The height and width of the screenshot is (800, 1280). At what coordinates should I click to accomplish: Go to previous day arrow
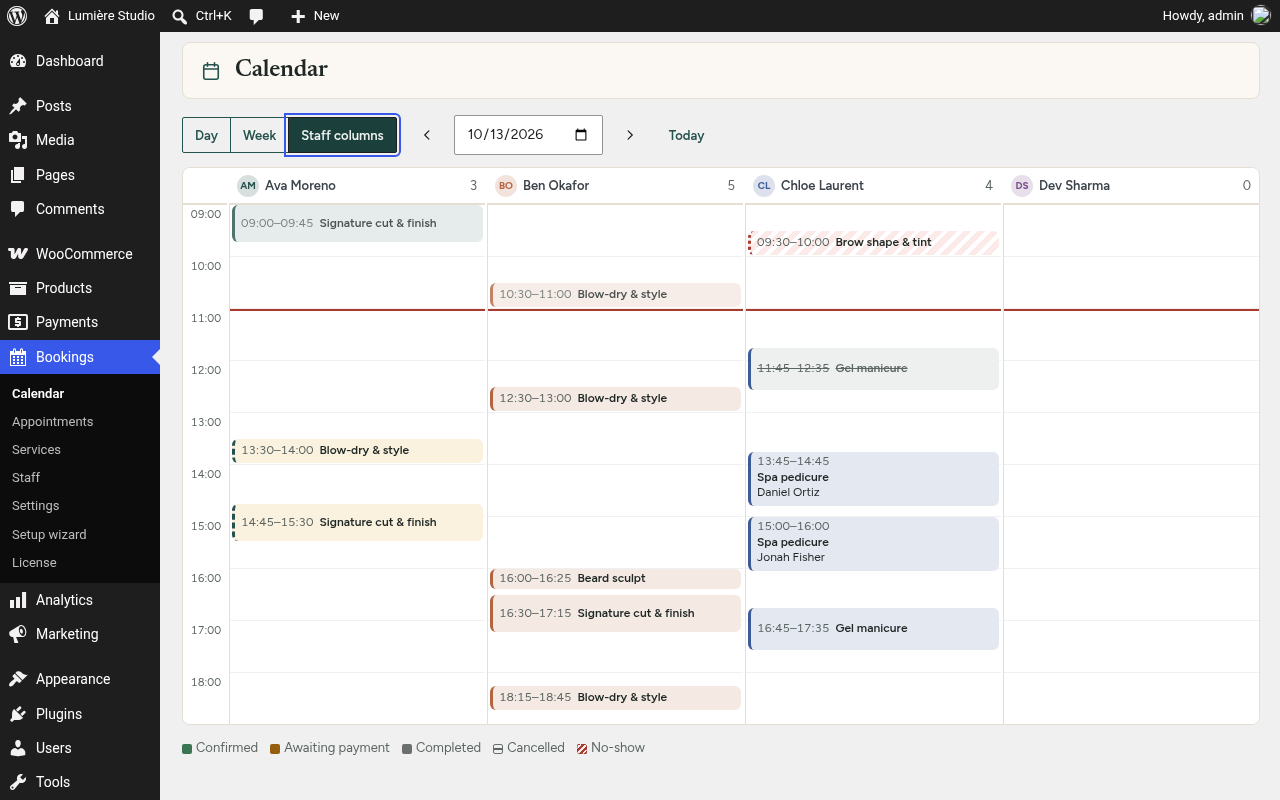point(427,135)
